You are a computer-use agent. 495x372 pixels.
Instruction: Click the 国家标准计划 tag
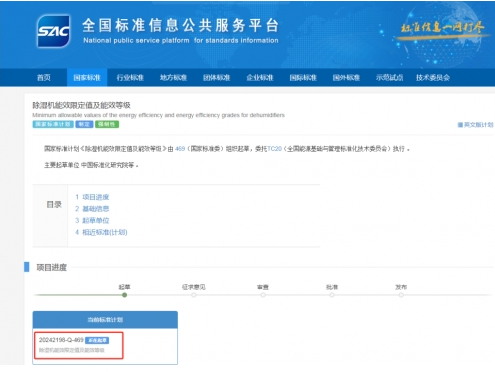[x=53, y=124]
